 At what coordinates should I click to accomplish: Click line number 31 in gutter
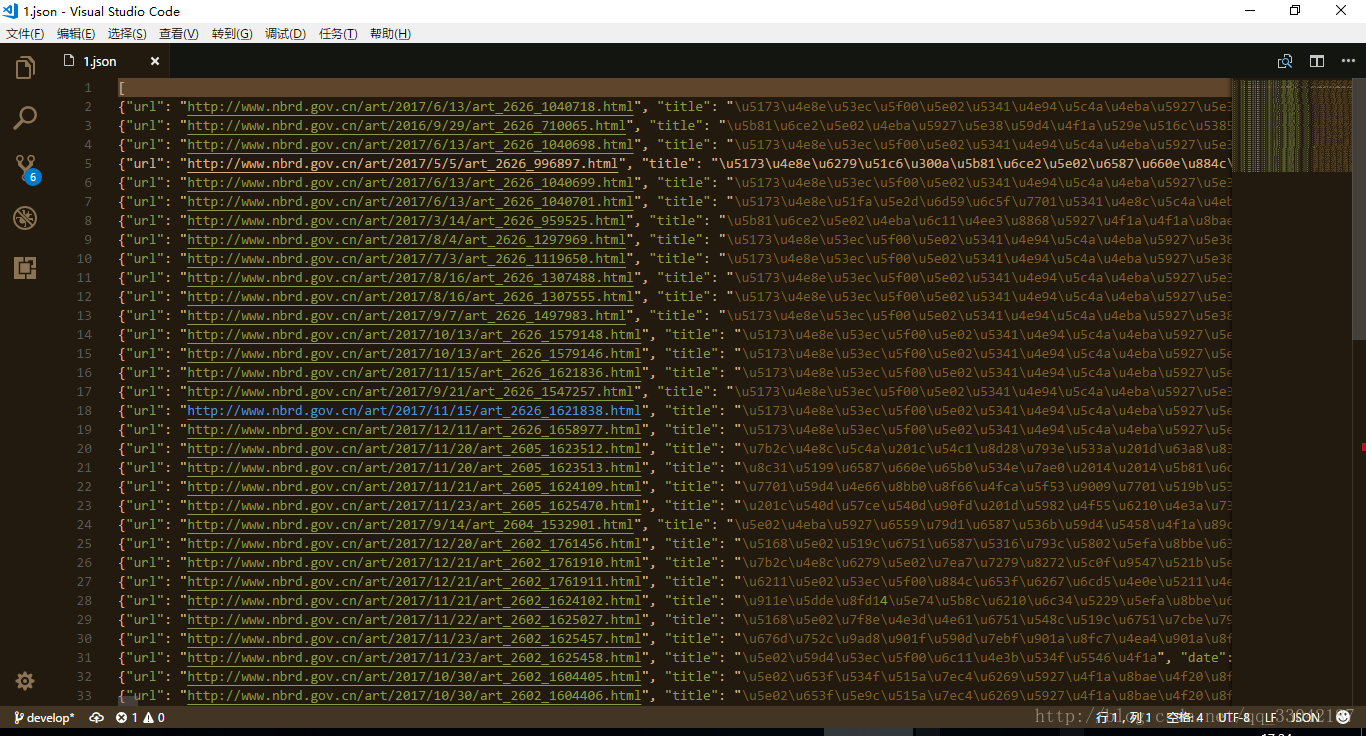[x=84, y=657]
